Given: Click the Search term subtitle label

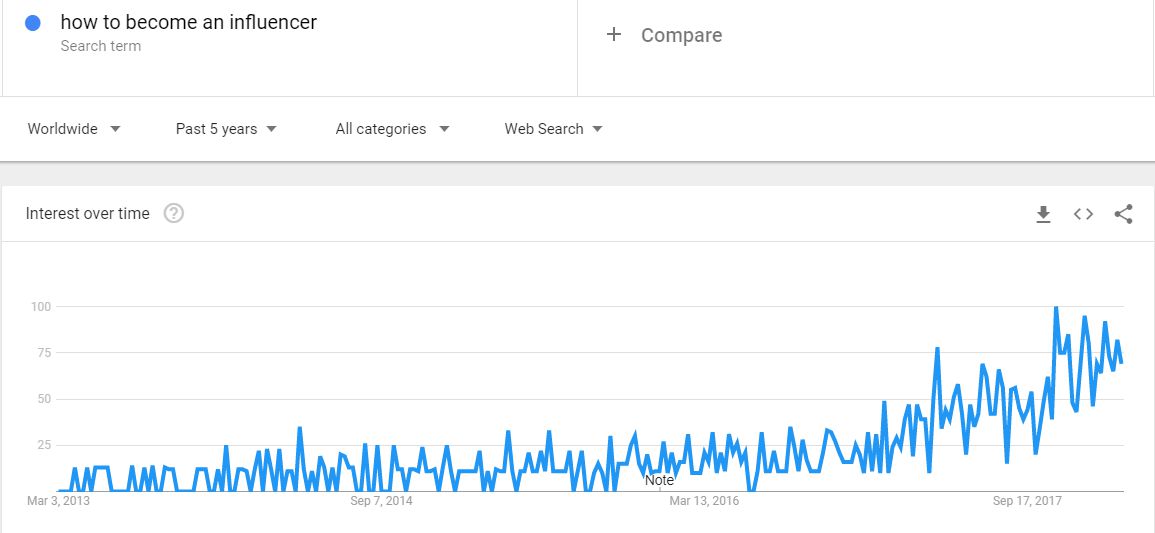Looking at the screenshot, I should pos(101,46).
